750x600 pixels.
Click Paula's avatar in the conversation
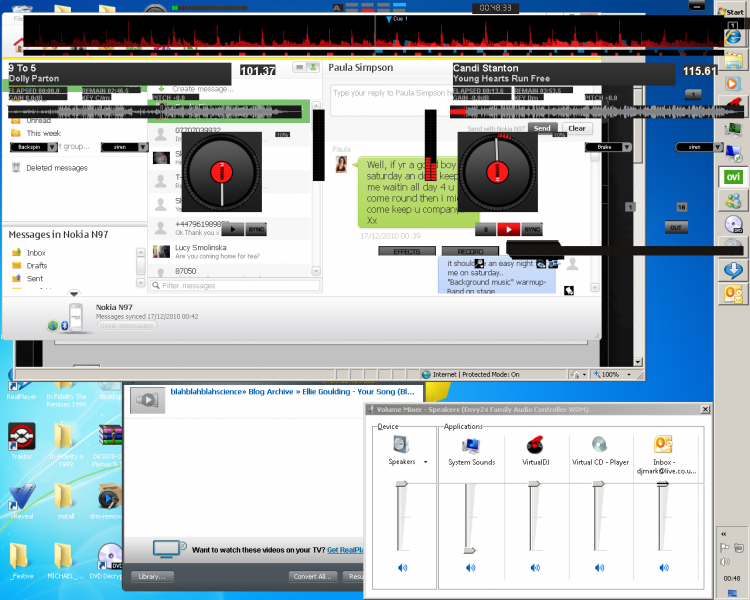pos(341,164)
